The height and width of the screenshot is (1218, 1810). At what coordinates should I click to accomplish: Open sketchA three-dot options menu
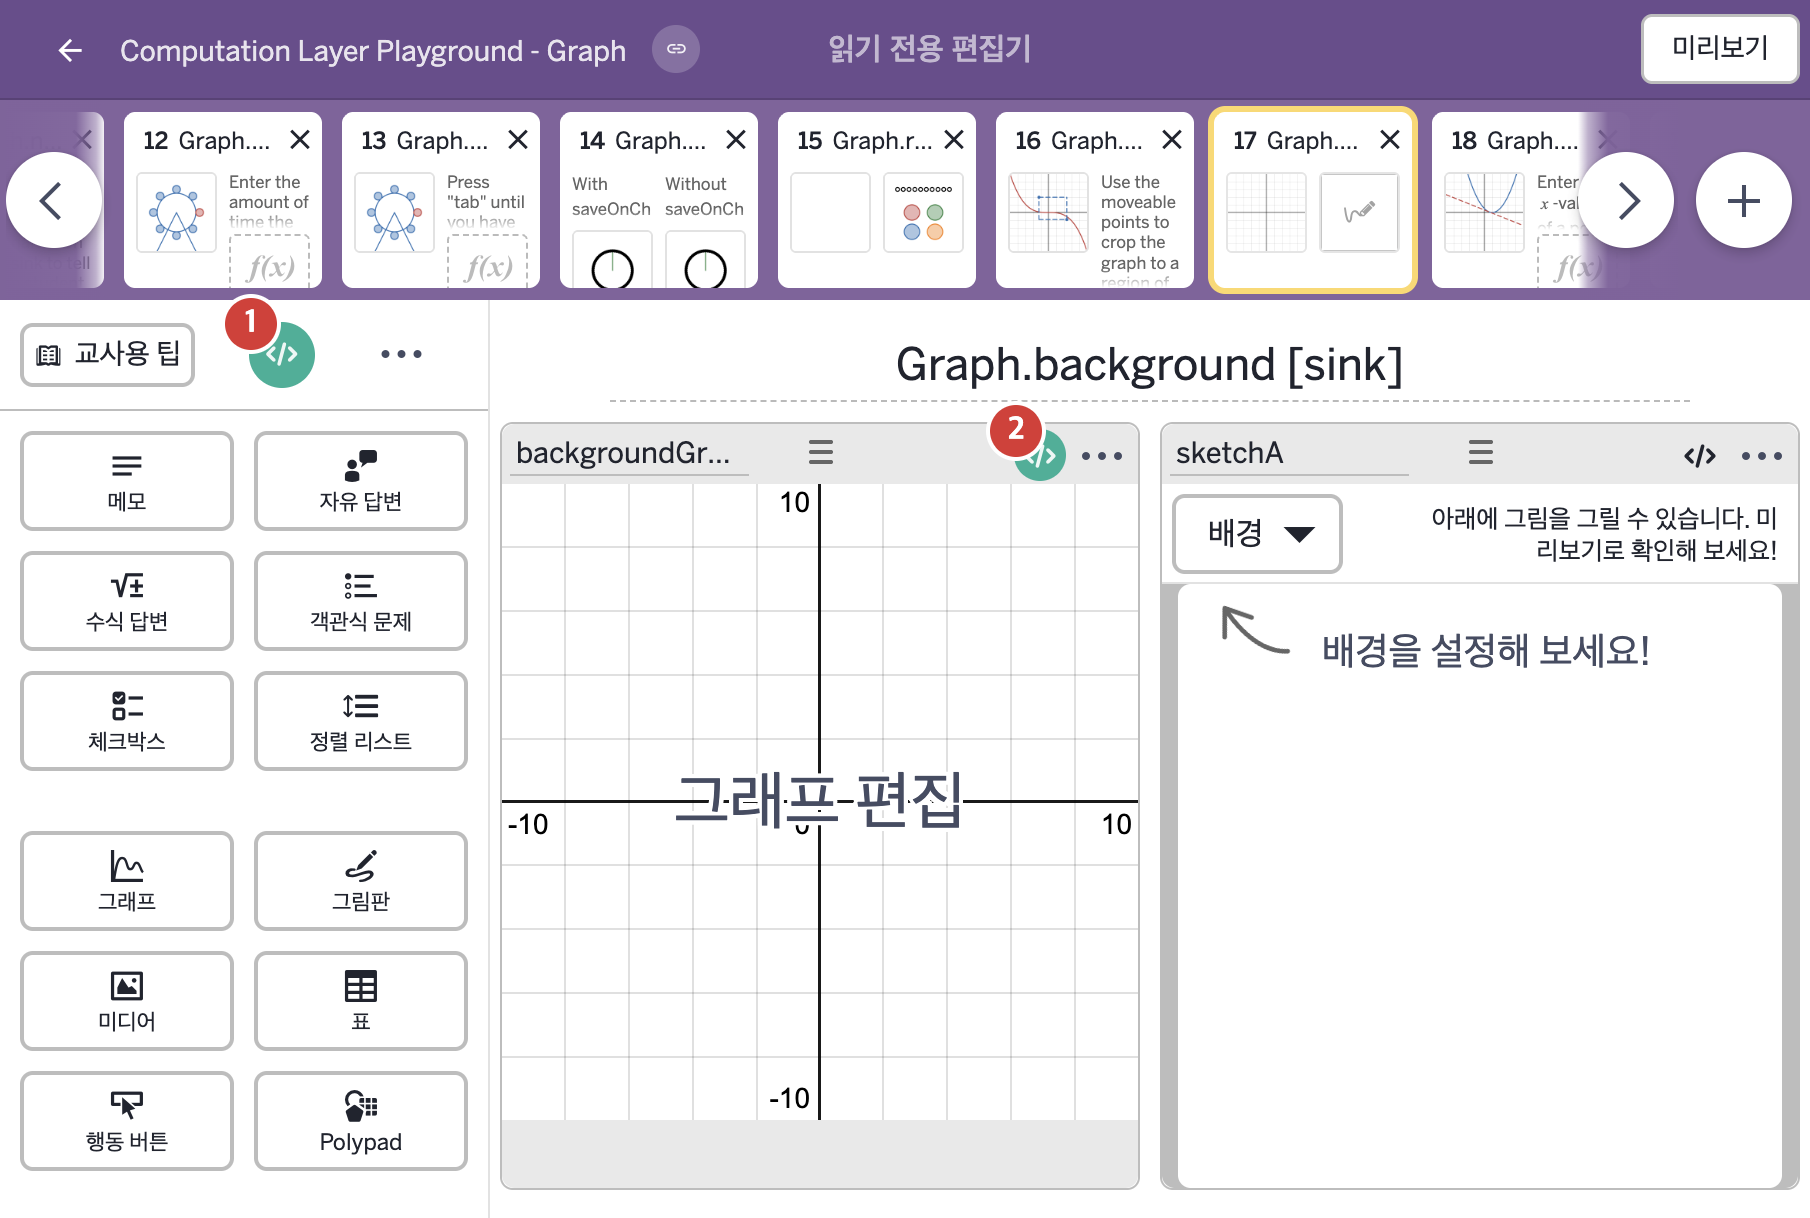tap(1762, 456)
